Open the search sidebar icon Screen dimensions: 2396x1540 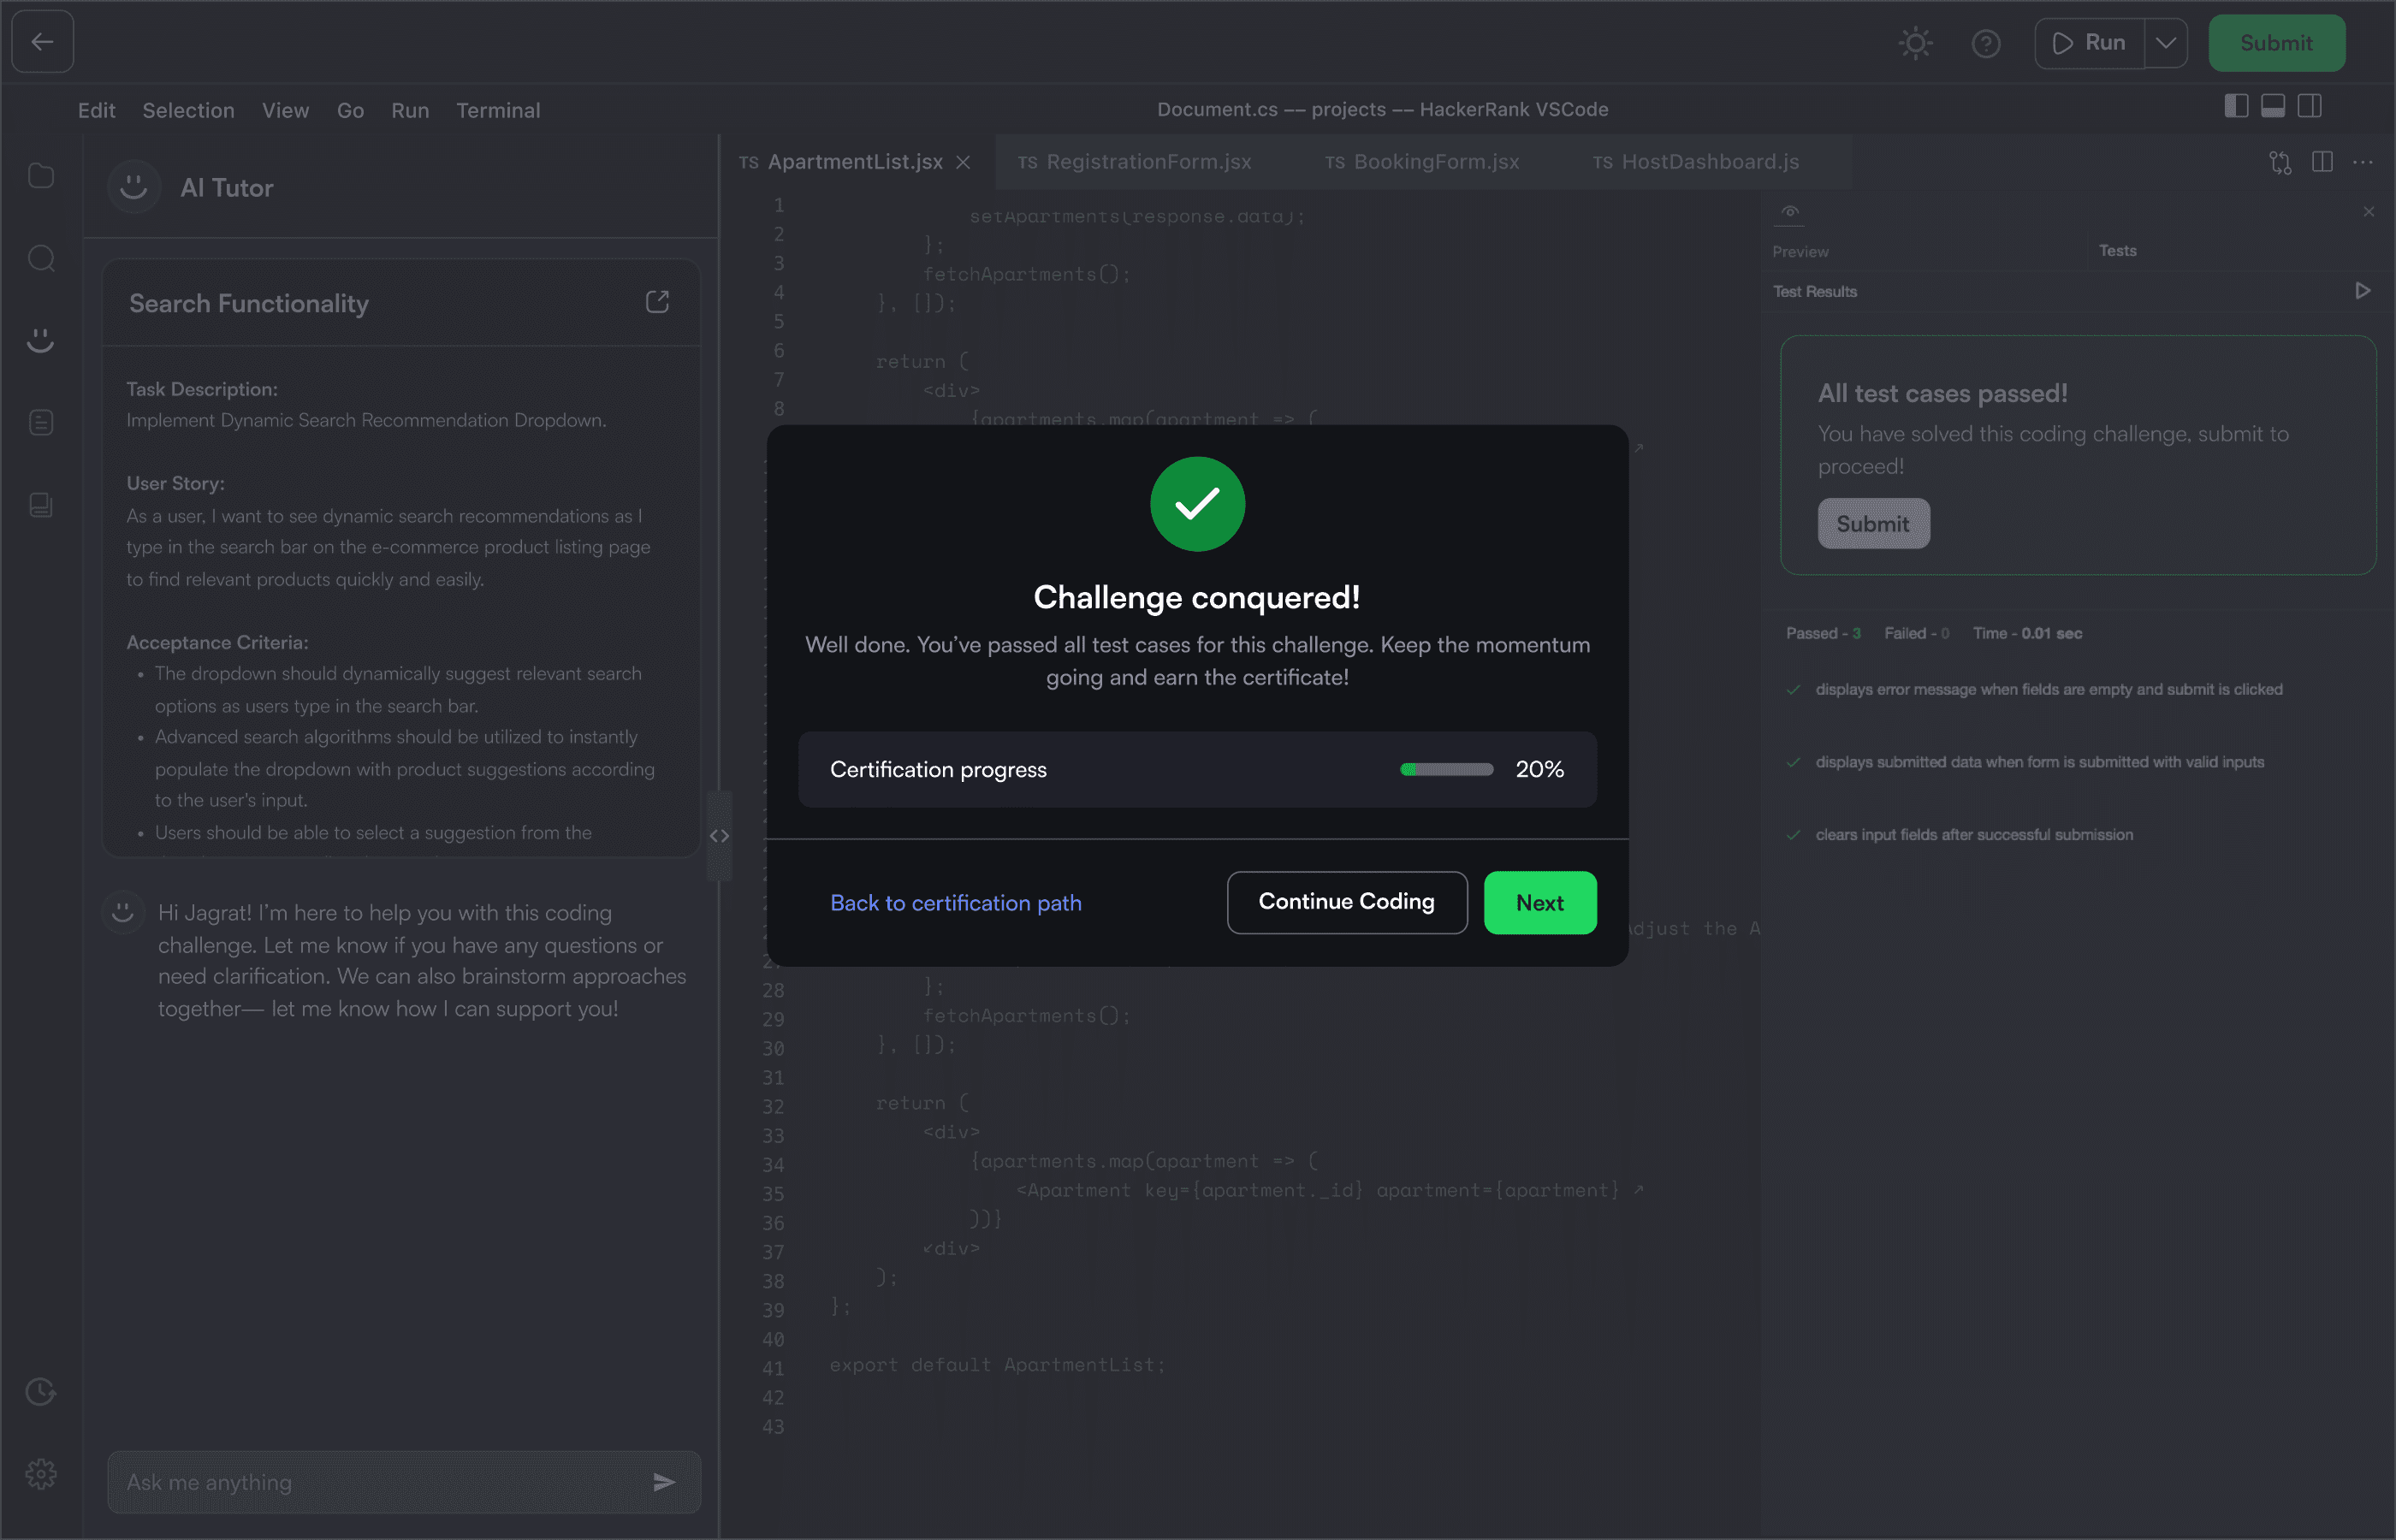[41, 258]
